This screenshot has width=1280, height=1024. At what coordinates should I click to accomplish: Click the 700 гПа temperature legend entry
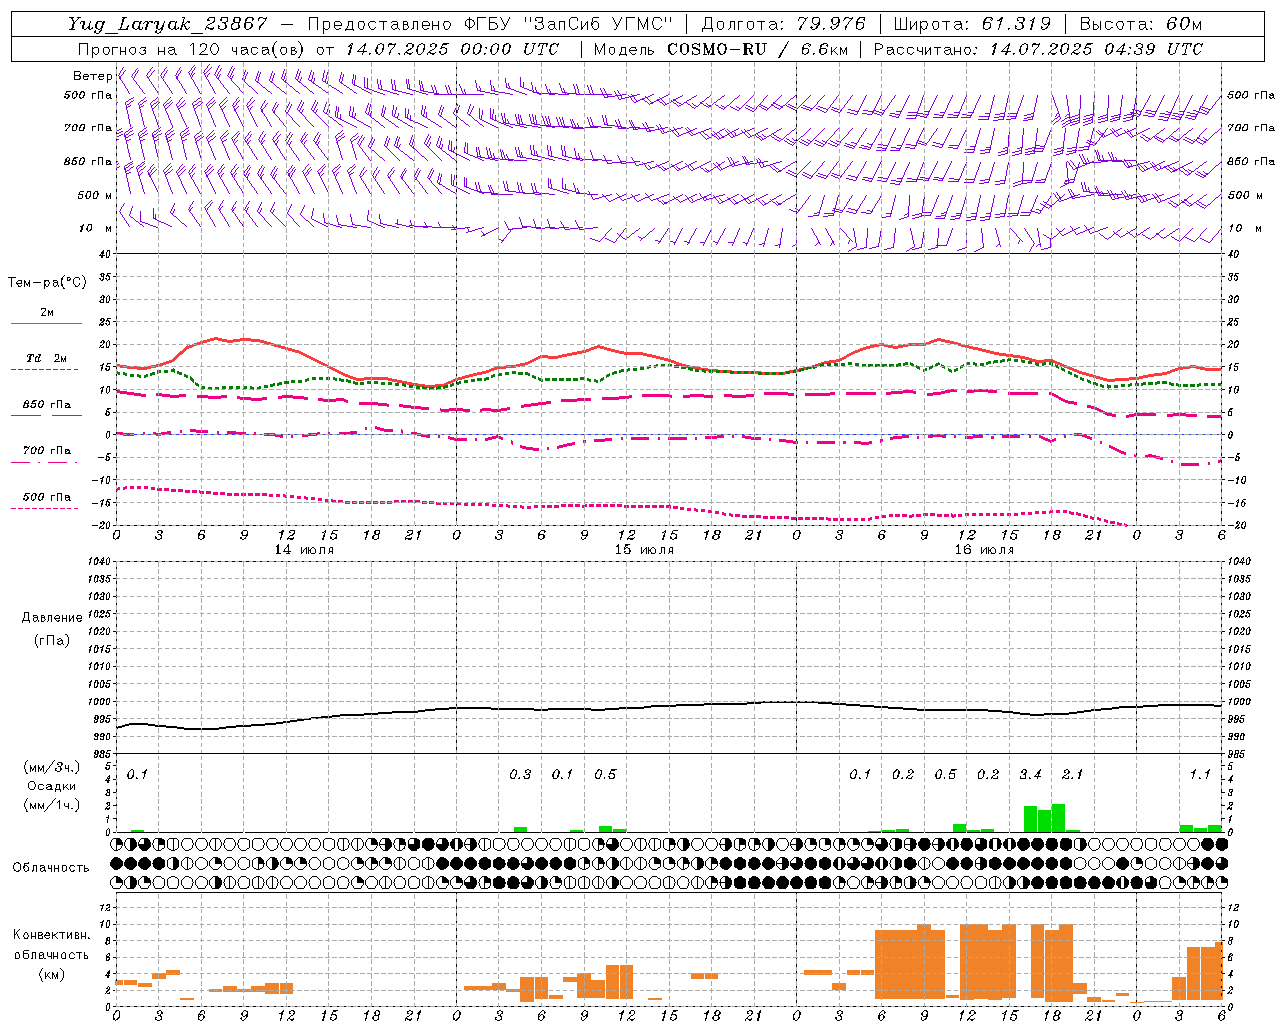(47, 451)
